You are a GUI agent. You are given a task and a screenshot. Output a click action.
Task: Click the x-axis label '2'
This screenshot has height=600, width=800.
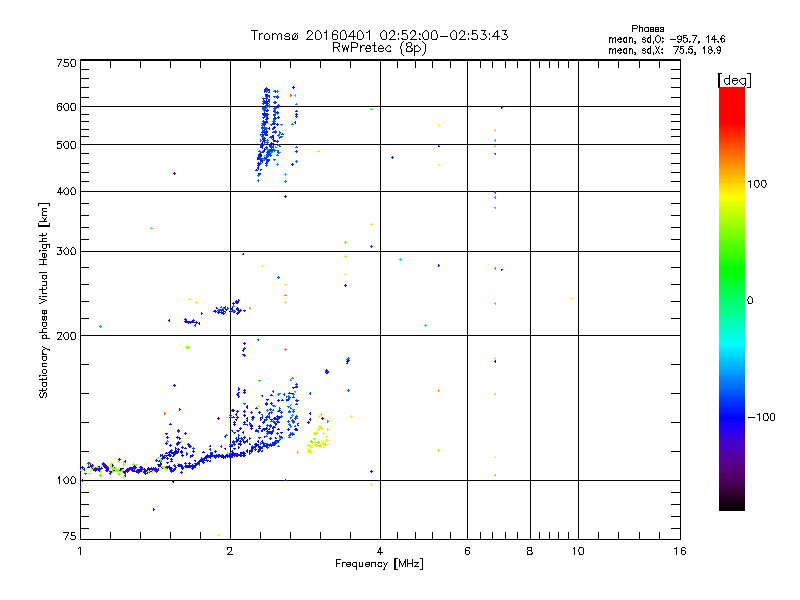(x=230, y=551)
